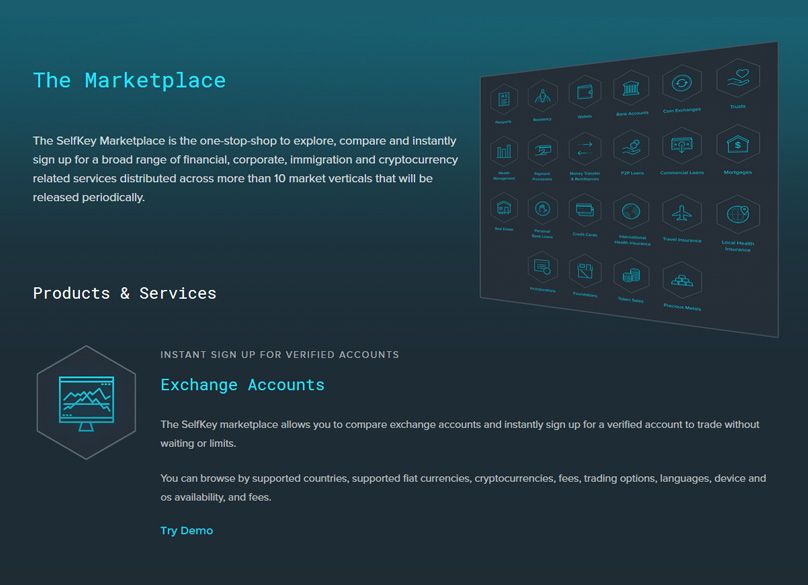
Task: Click the Exchange Accounts heading
Action: point(242,384)
